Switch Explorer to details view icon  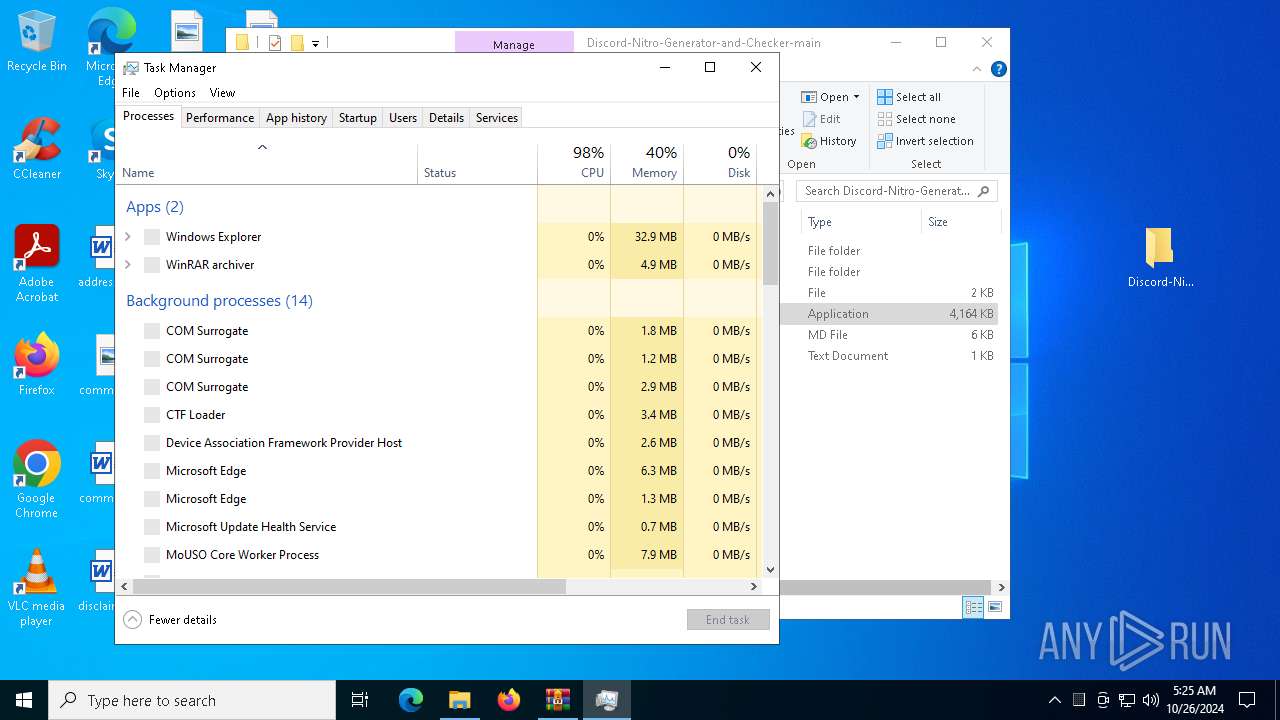(973, 607)
